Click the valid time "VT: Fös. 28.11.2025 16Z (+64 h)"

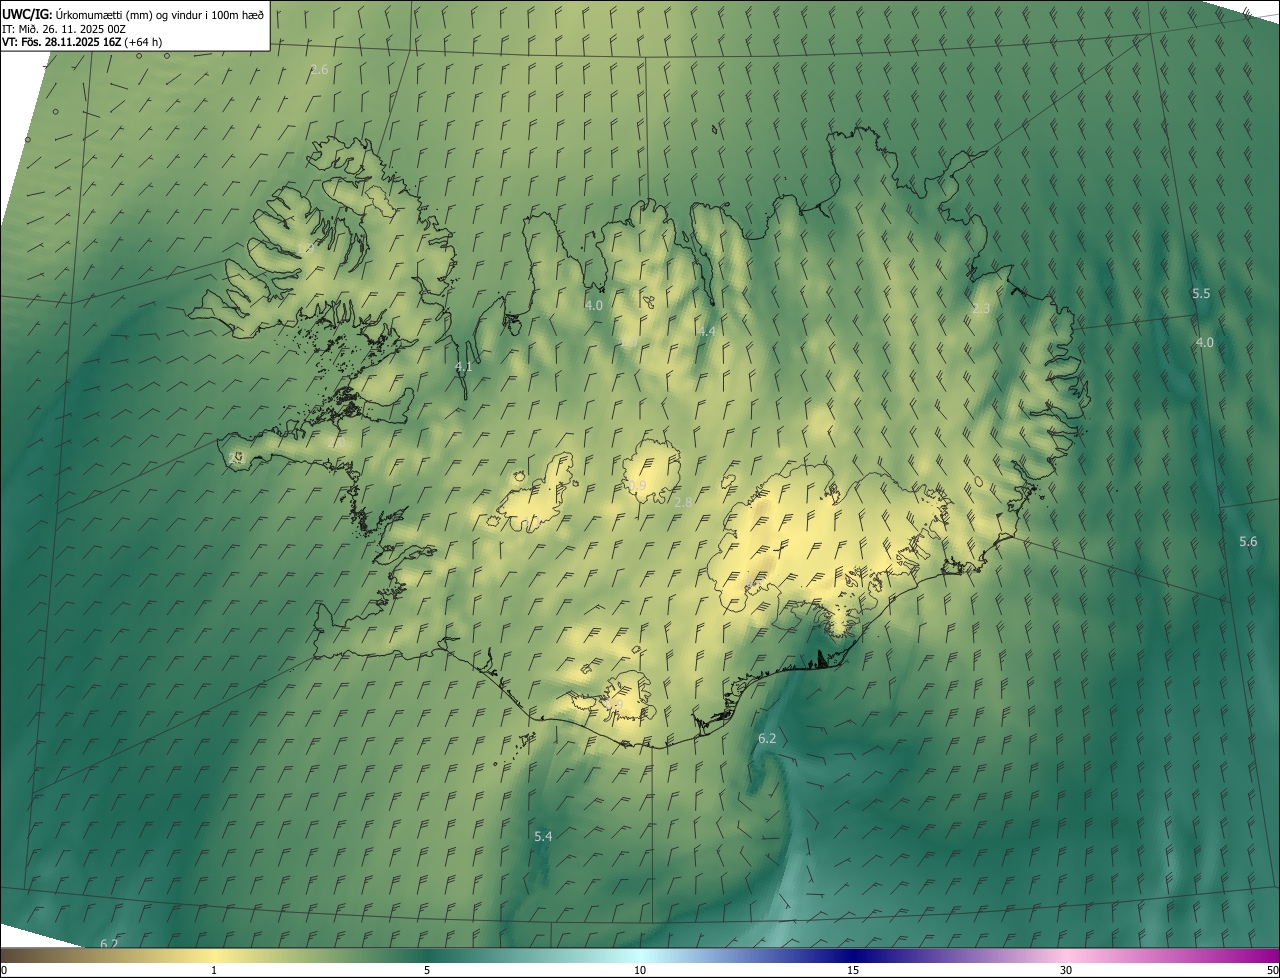pyautogui.click(x=82, y=42)
